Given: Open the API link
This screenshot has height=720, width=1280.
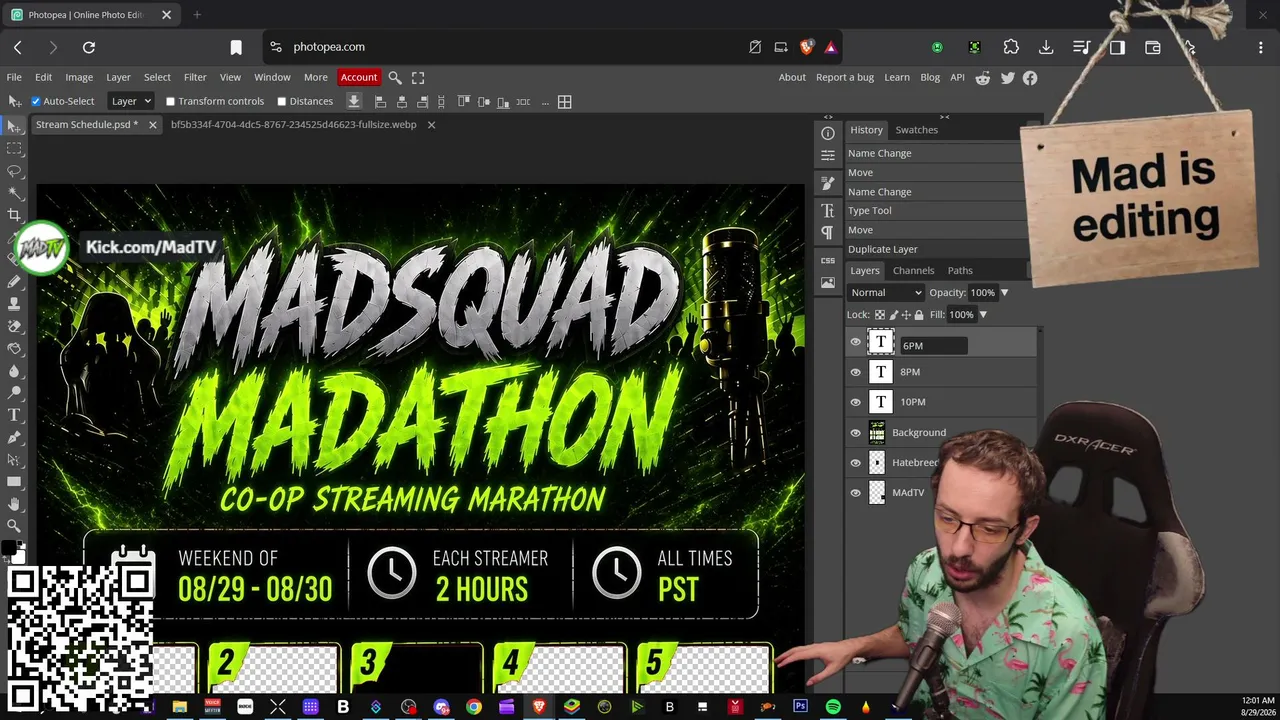Looking at the screenshot, I should click(957, 77).
